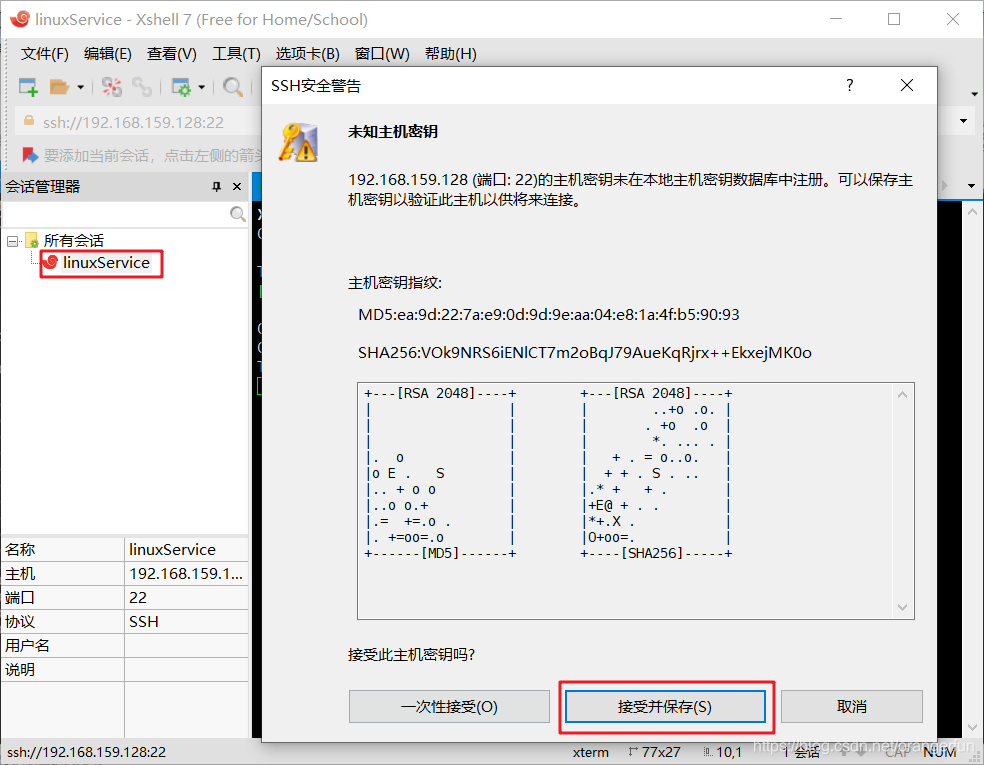The image size is (984, 765).
Task: Pin the 会话管理器 panel
Action: click(217, 186)
